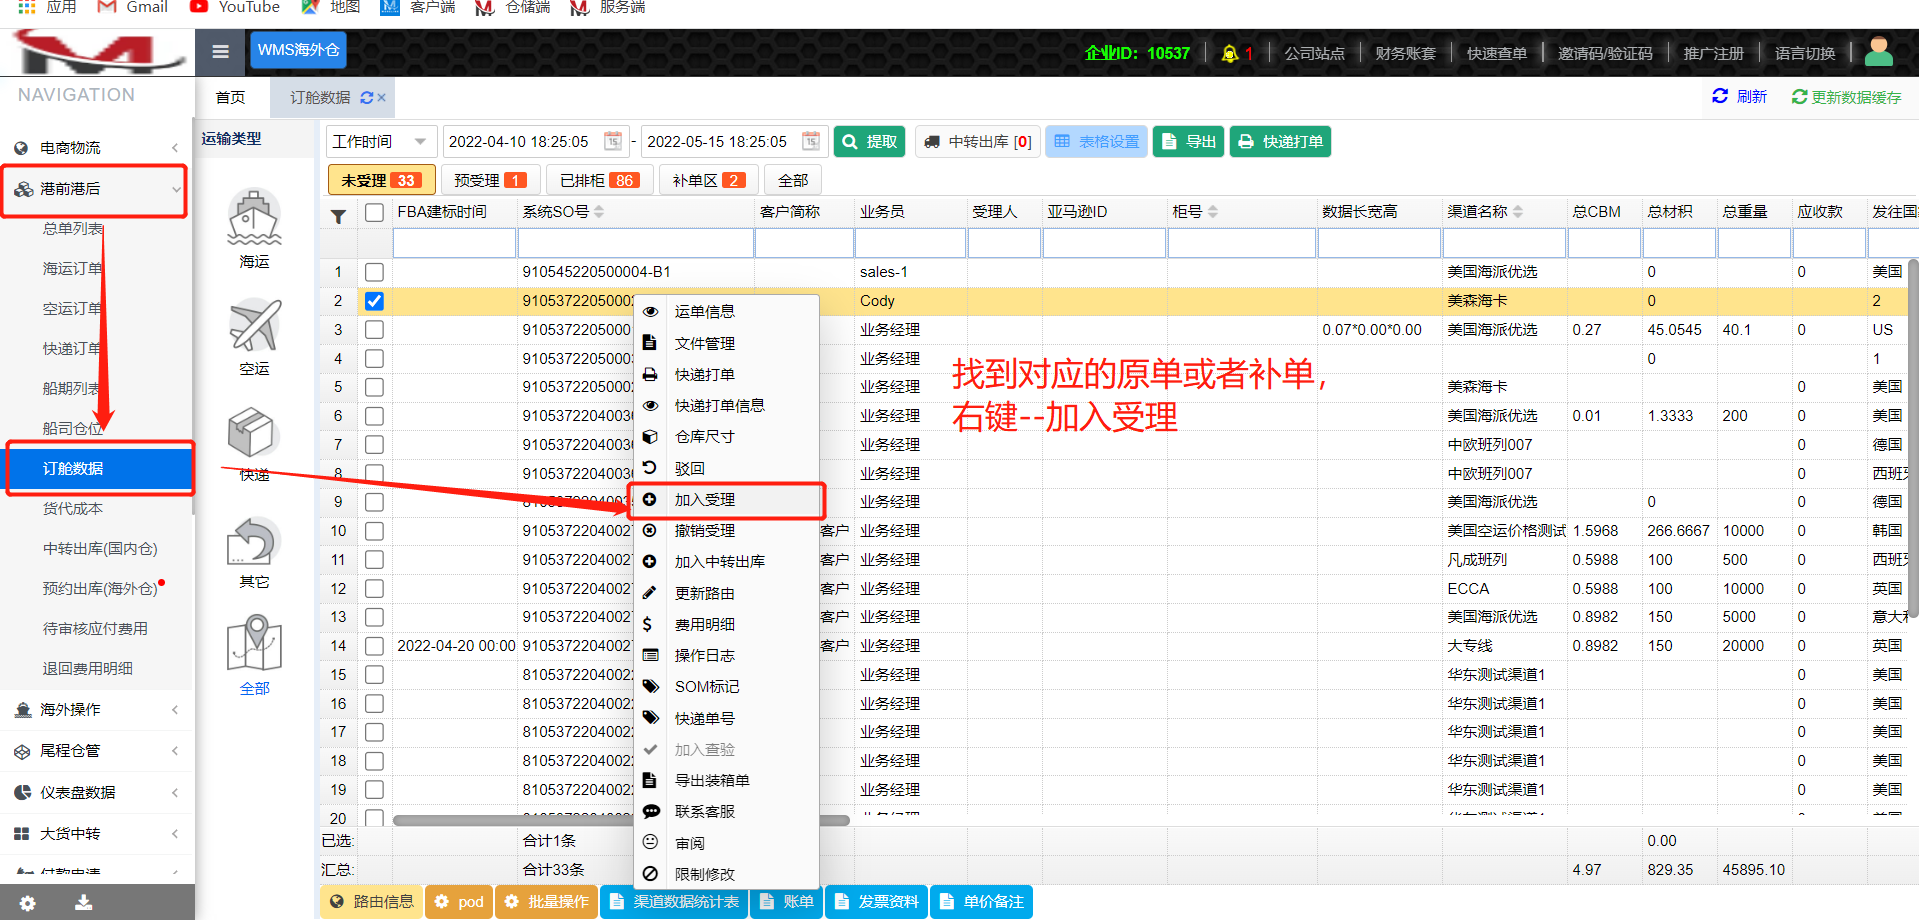Open the user avatar profile icon
1919x920 pixels.
click(1878, 52)
